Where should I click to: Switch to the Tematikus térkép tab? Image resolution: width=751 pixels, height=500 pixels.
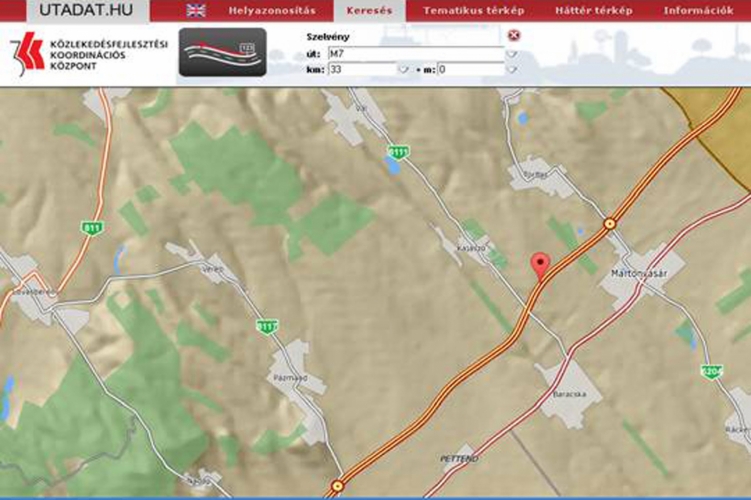(462, 11)
